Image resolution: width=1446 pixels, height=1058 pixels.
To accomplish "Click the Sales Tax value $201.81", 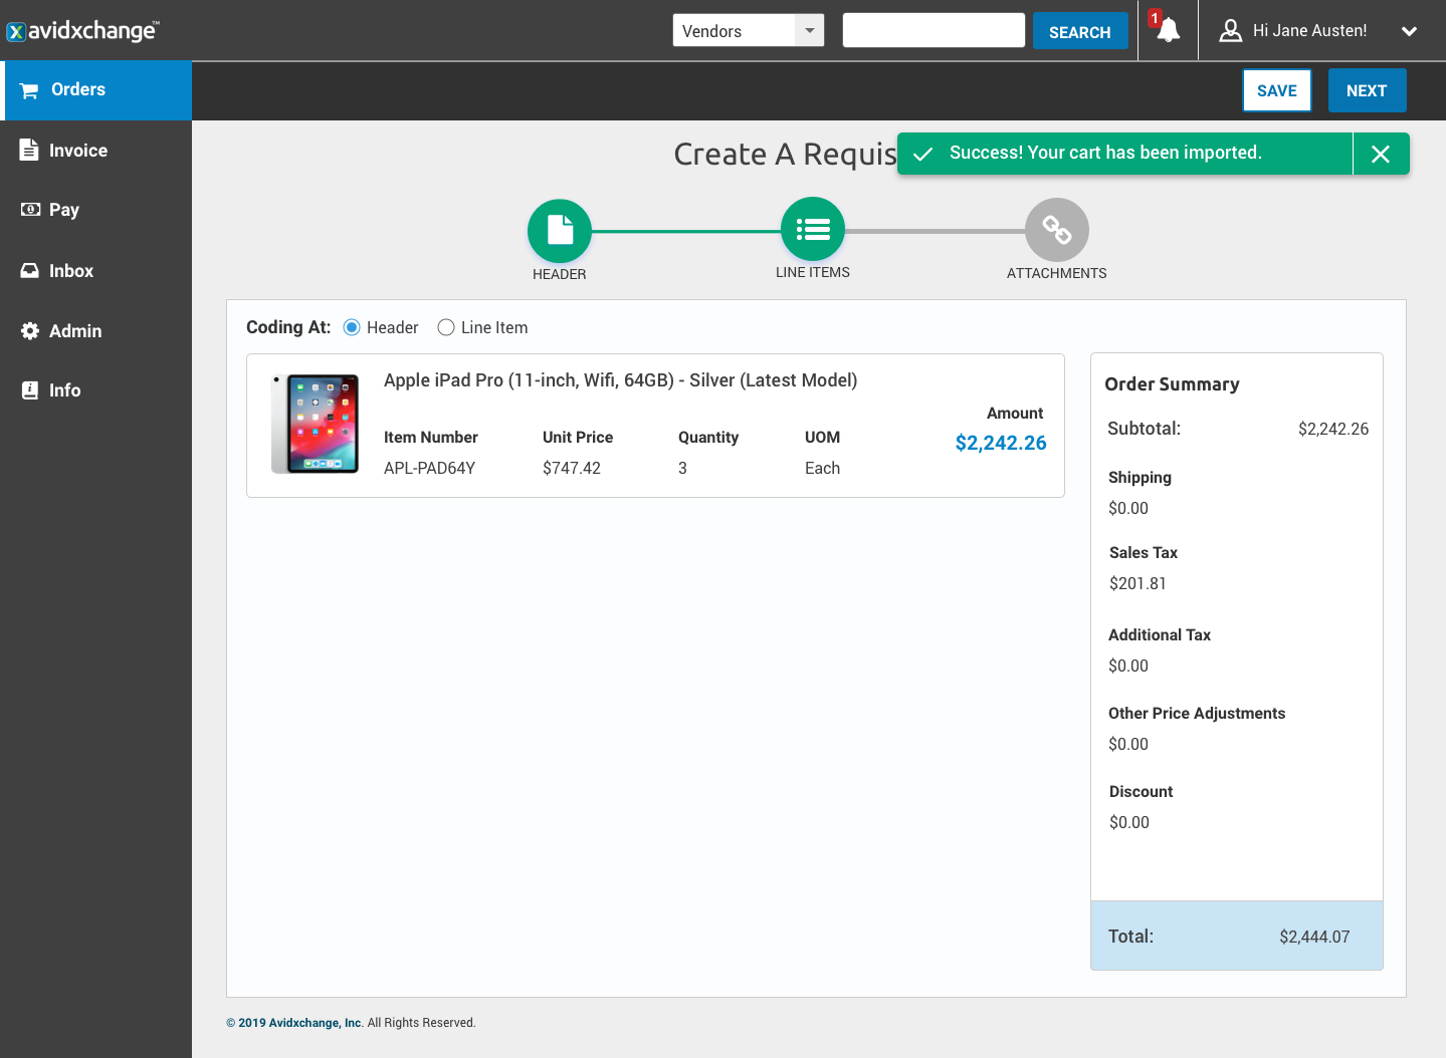I will click(1137, 583).
